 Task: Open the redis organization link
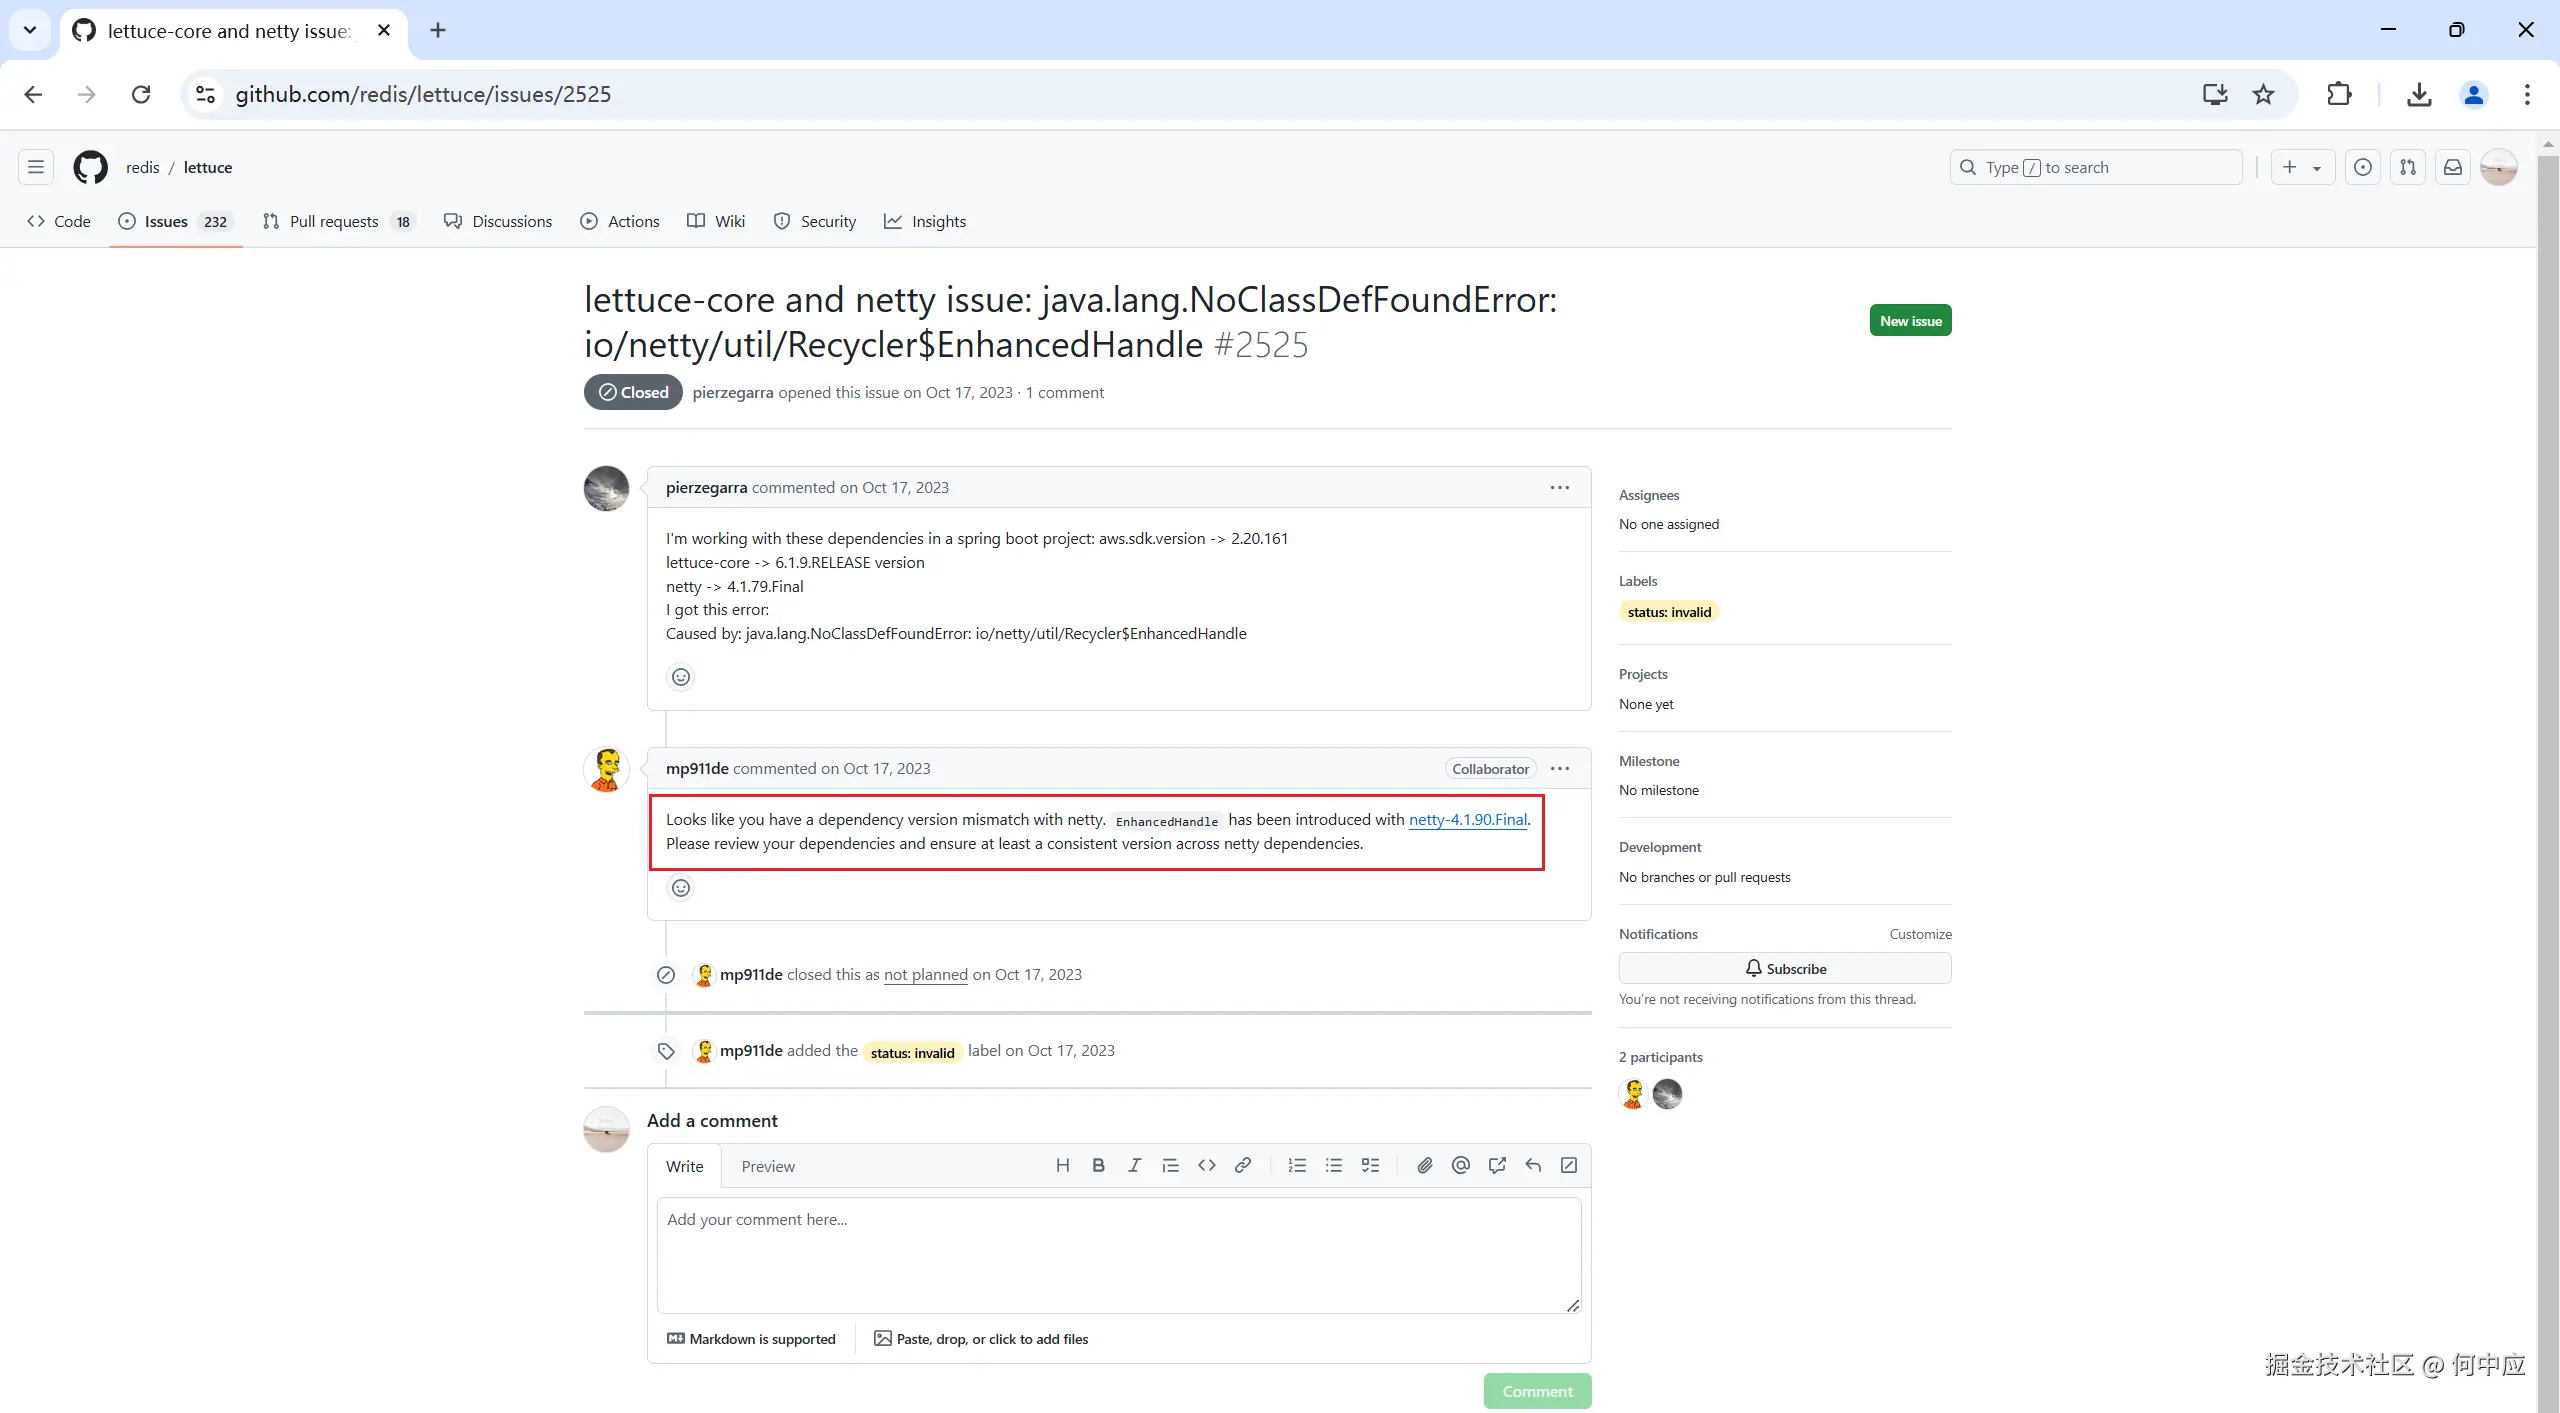pos(143,167)
